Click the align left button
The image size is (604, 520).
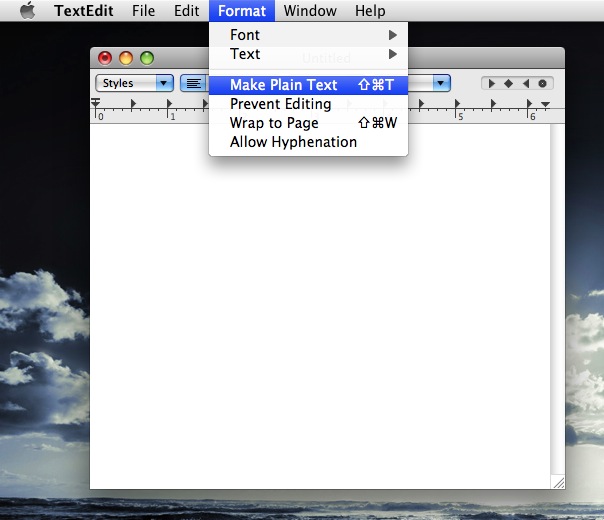click(x=193, y=83)
